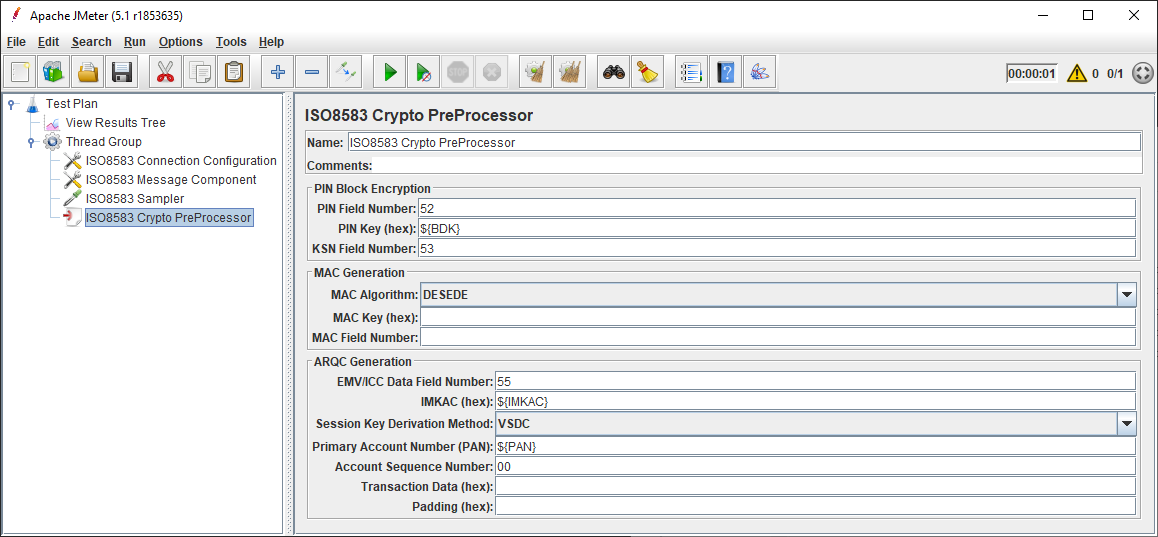Click the IMKAC (hex) input
Image resolution: width=1158 pixels, height=537 pixels.
[x=815, y=401]
